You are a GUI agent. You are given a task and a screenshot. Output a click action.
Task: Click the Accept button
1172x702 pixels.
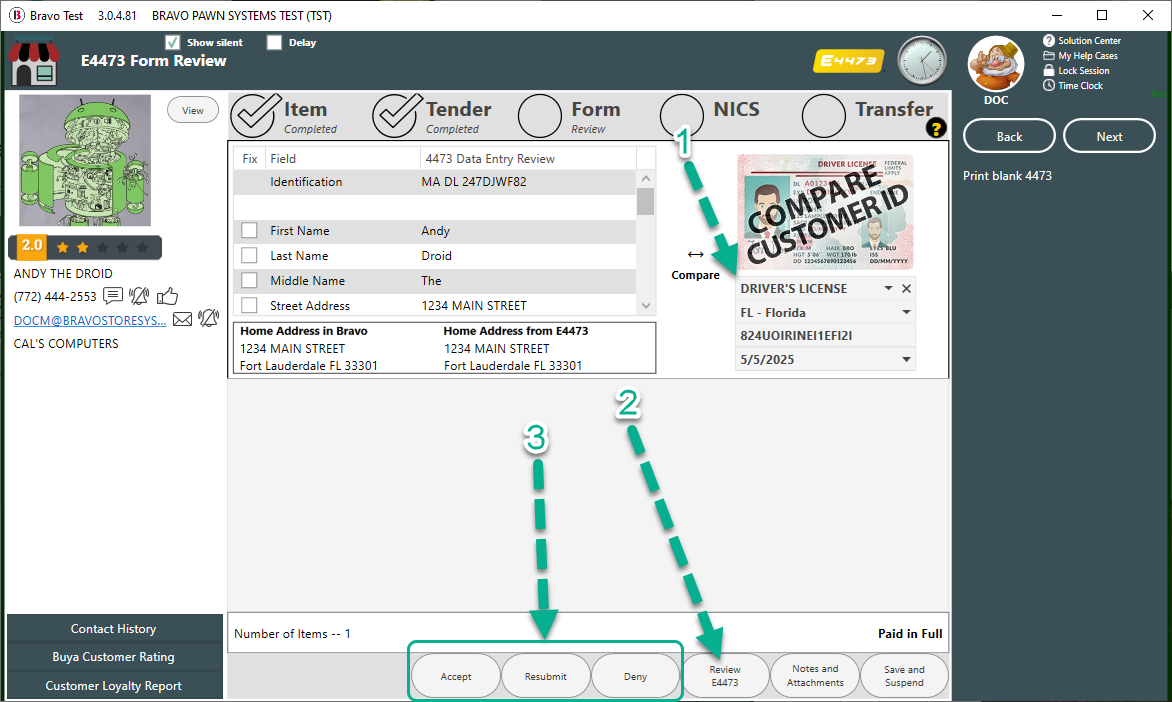[455, 676]
